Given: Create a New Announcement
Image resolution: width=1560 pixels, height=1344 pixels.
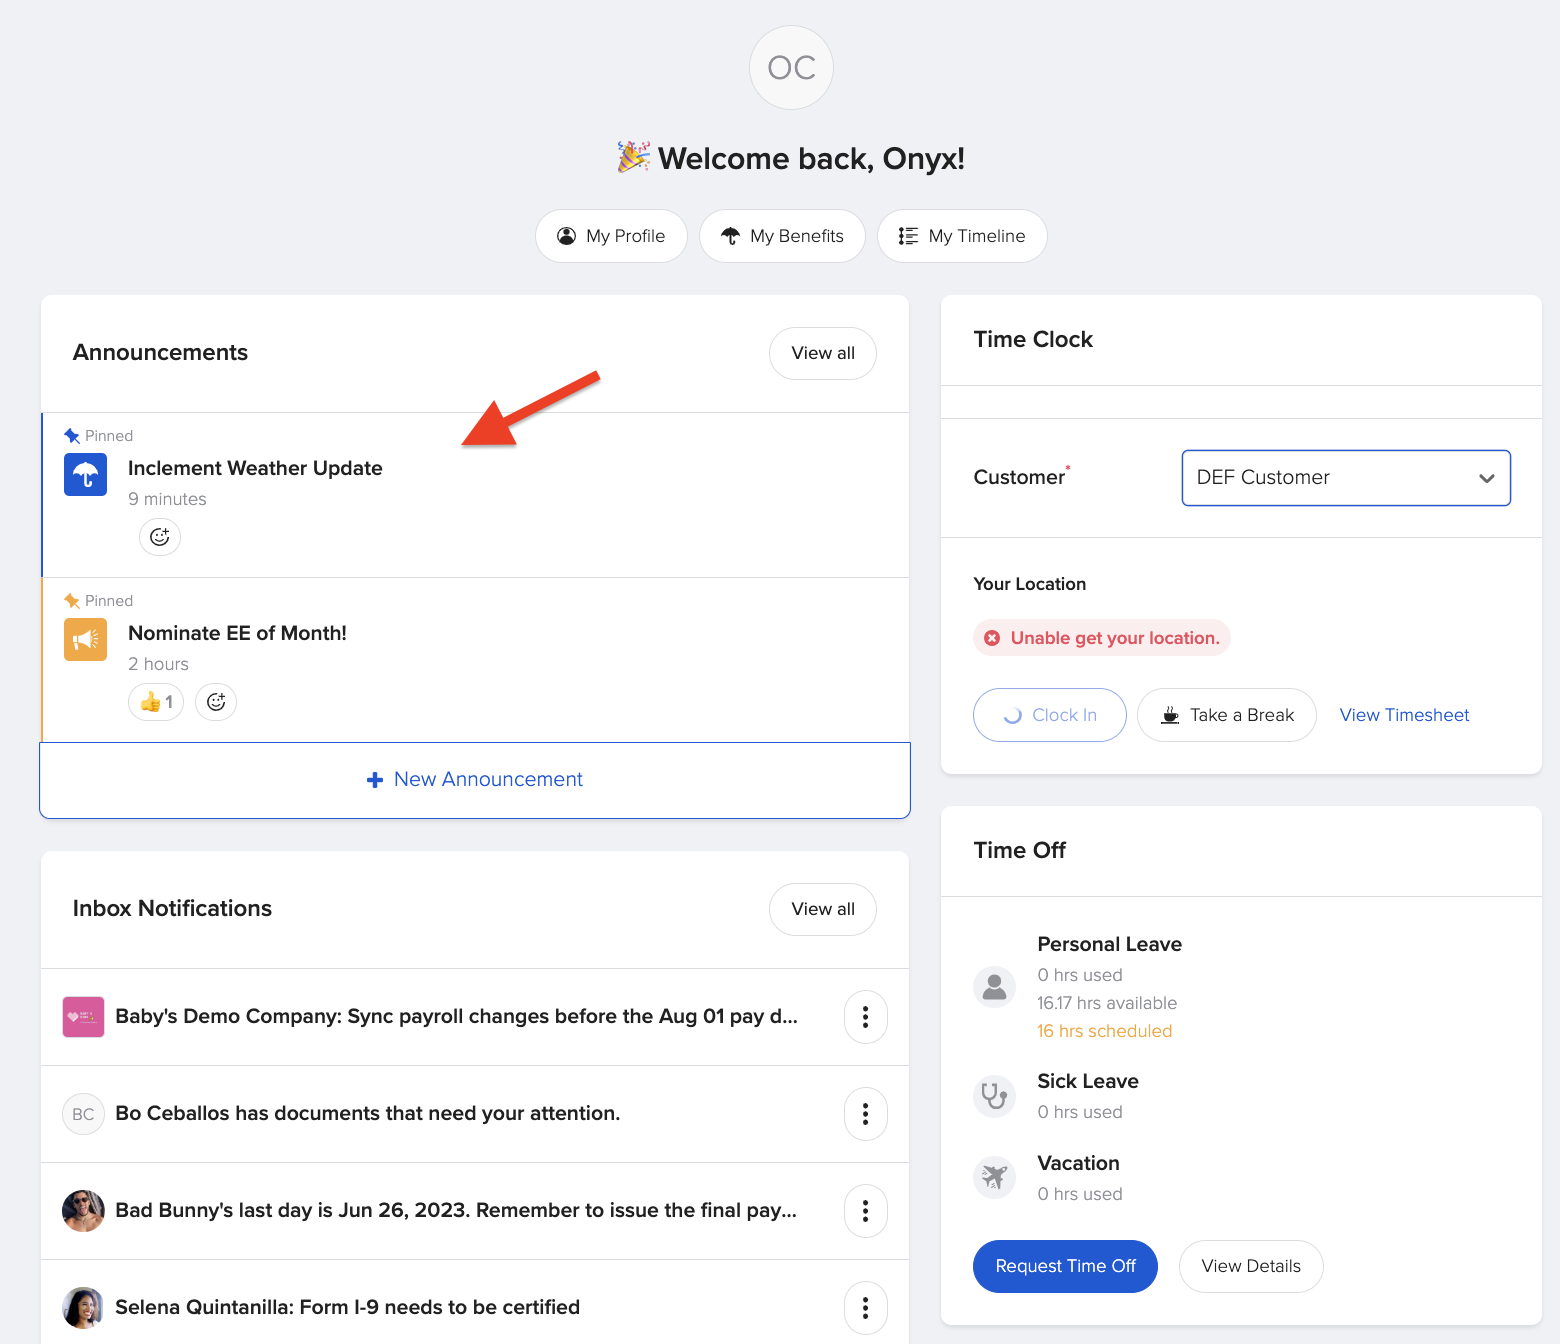Looking at the screenshot, I should [x=475, y=780].
